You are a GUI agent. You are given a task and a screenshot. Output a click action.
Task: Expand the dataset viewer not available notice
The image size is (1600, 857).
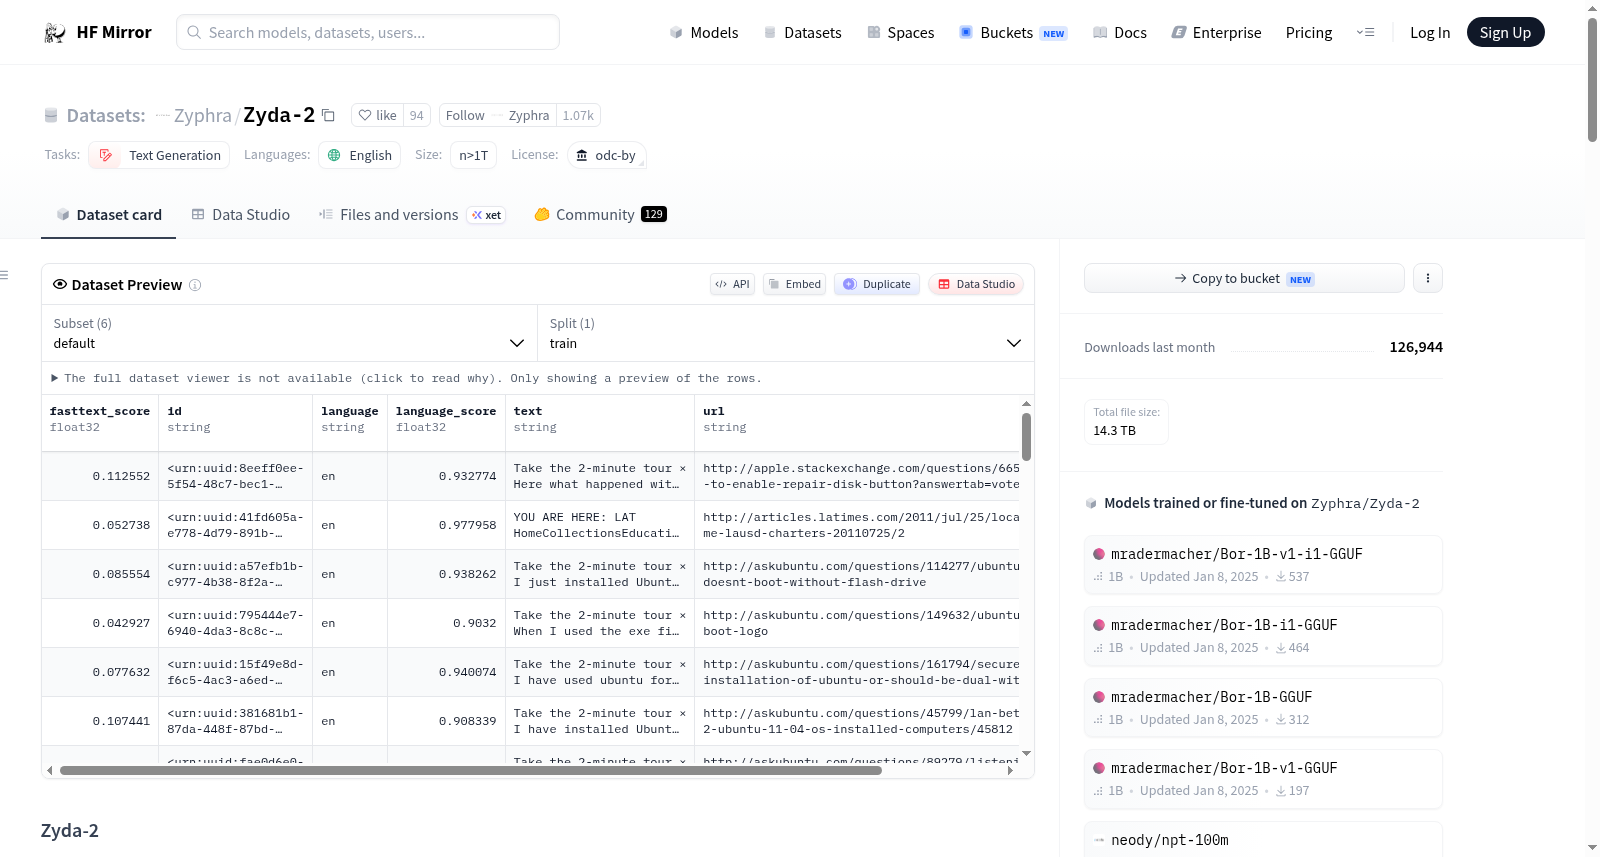pyautogui.click(x=406, y=378)
